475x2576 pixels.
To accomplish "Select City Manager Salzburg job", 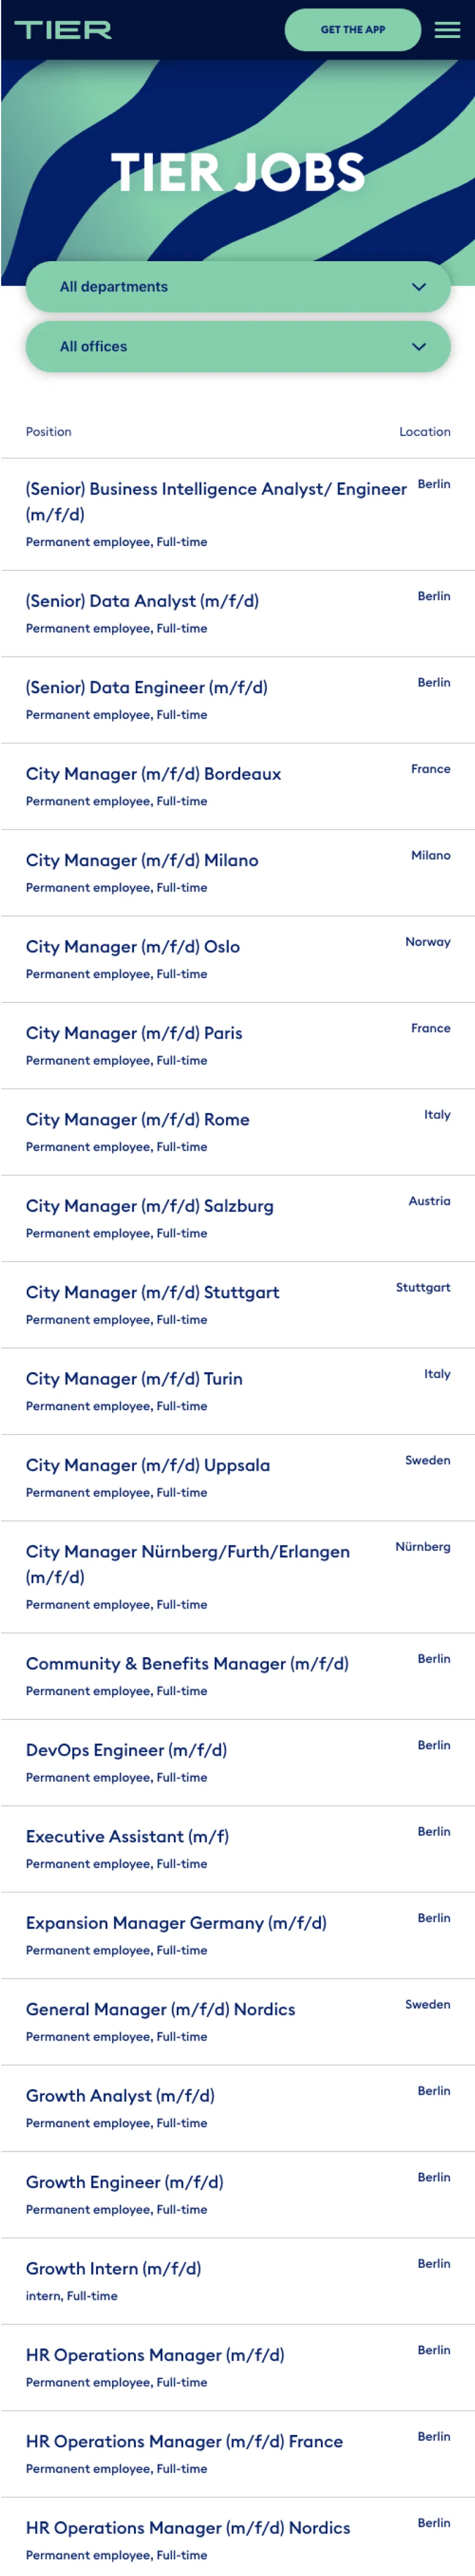I will click(150, 1206).
